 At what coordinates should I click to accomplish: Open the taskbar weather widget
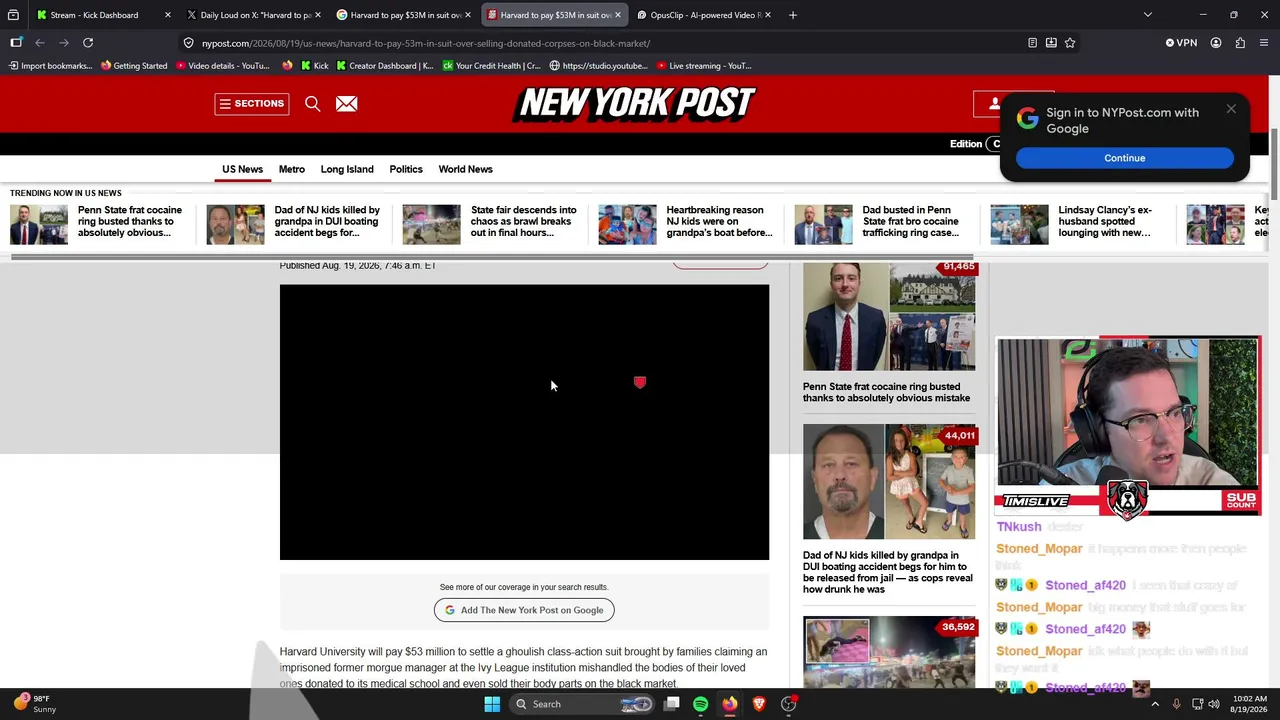point(34,704)
